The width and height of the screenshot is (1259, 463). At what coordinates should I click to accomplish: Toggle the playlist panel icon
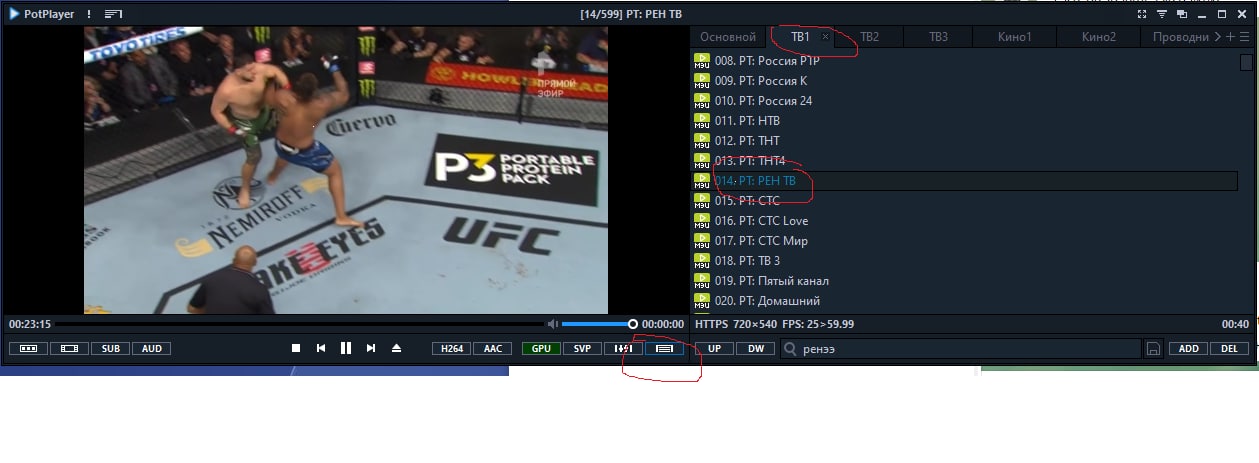pyautogui.click(x=664, y=349)
